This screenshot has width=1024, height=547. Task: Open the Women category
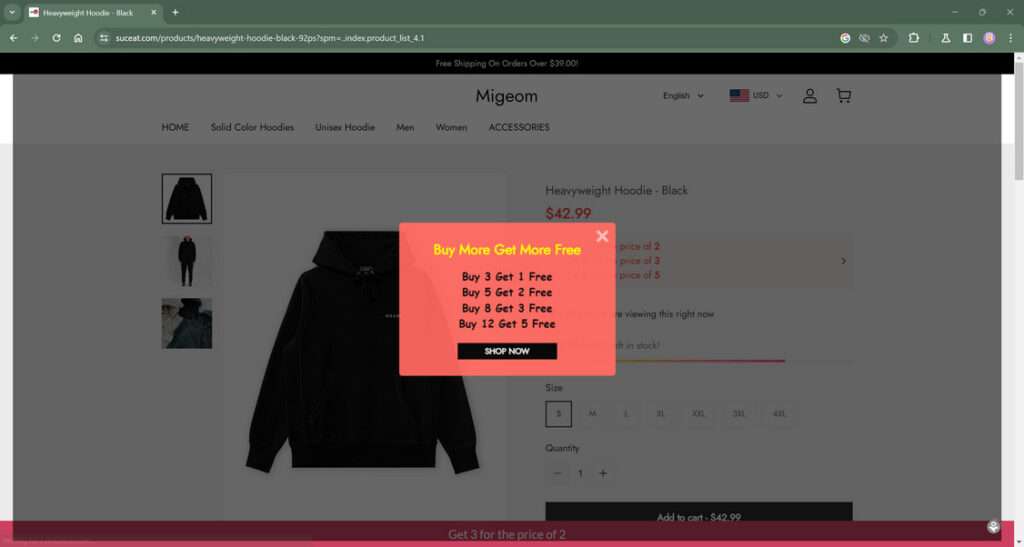point(451,127)
